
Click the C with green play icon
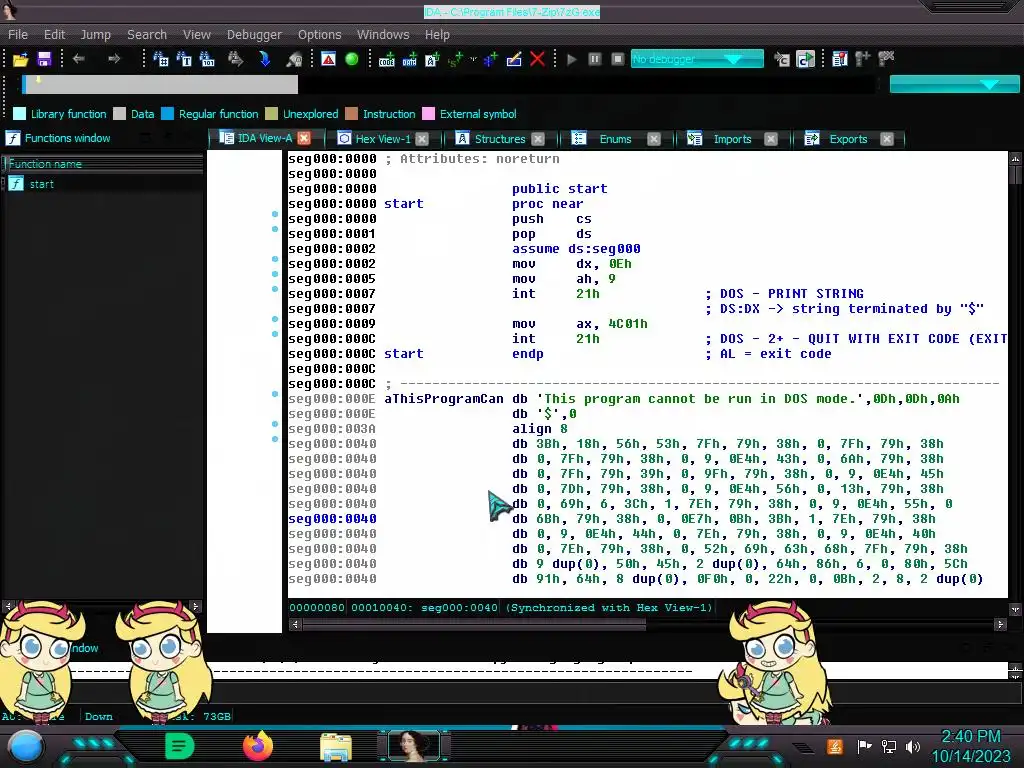[805, 59]
